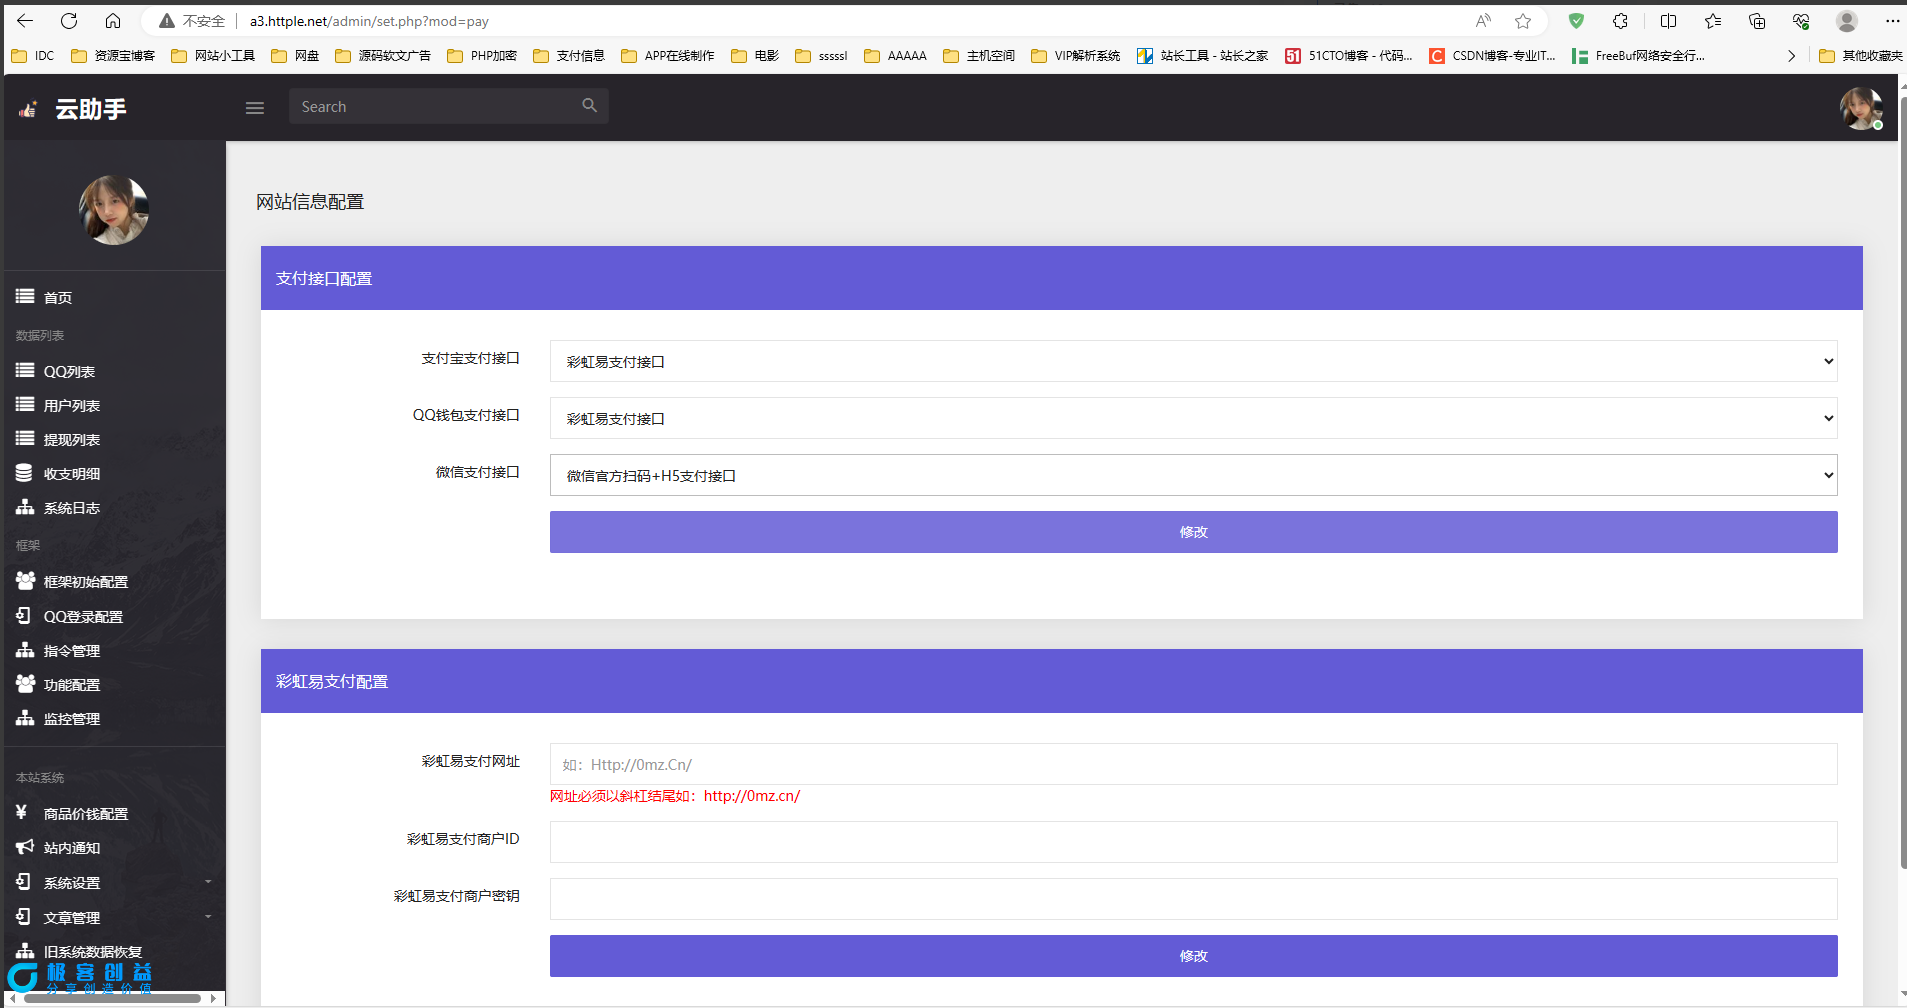
Task: Open 提现列表 from the sidebar
Action: [x=71, y=440]
